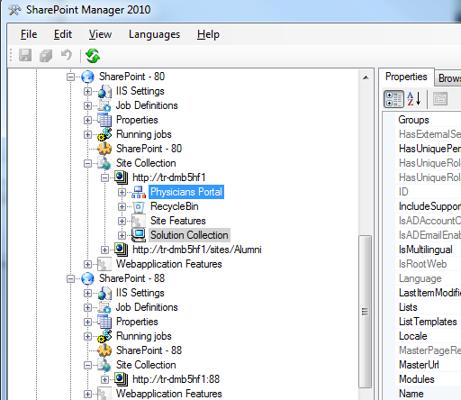Screen dimensions: 461x400
Task: Select the Physicians Portal tree item
Action: [x=186, y=192]
